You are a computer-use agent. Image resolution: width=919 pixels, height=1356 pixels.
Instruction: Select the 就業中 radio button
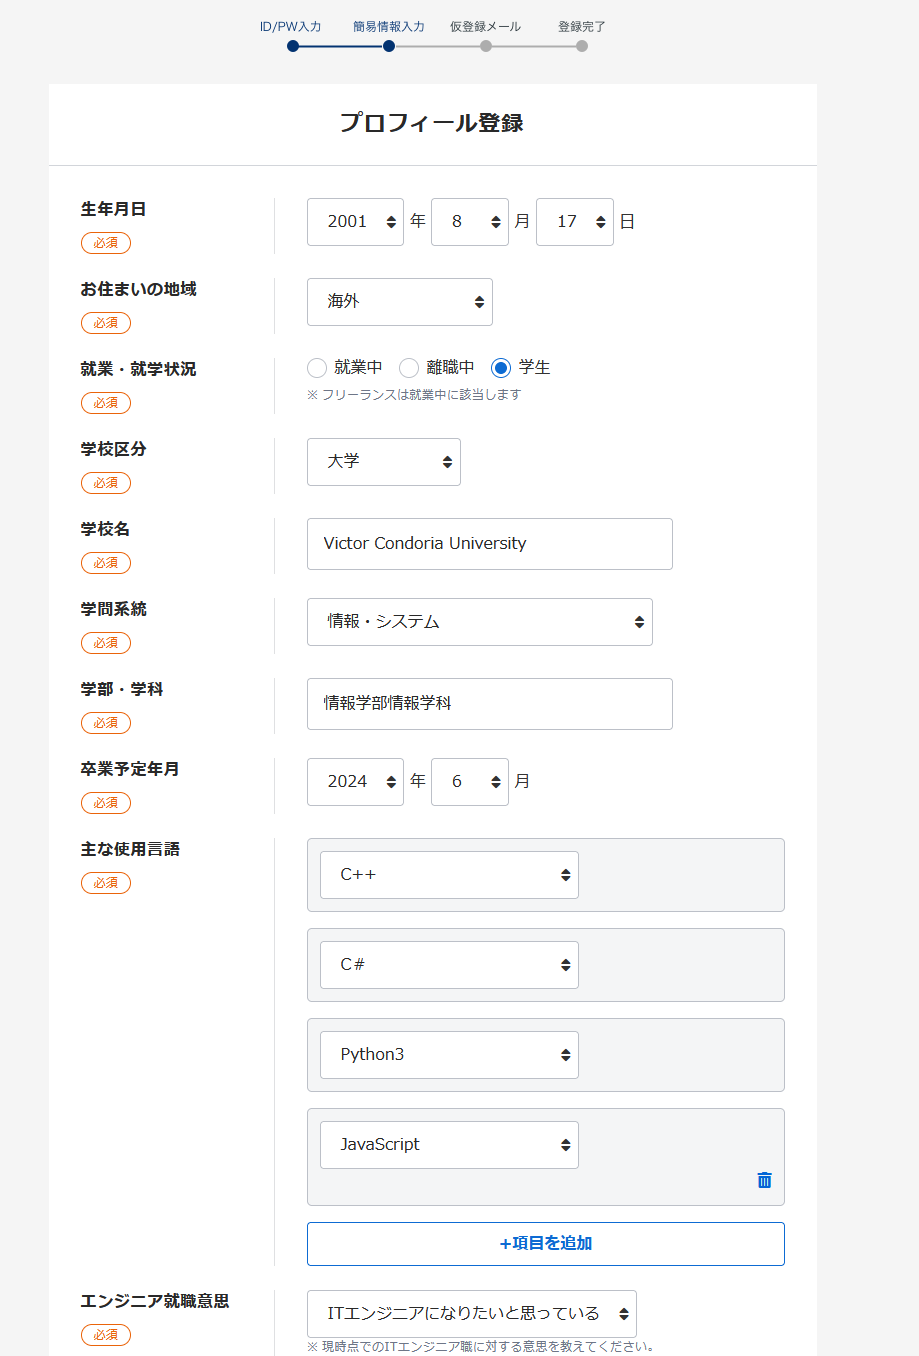click(317, 368)
